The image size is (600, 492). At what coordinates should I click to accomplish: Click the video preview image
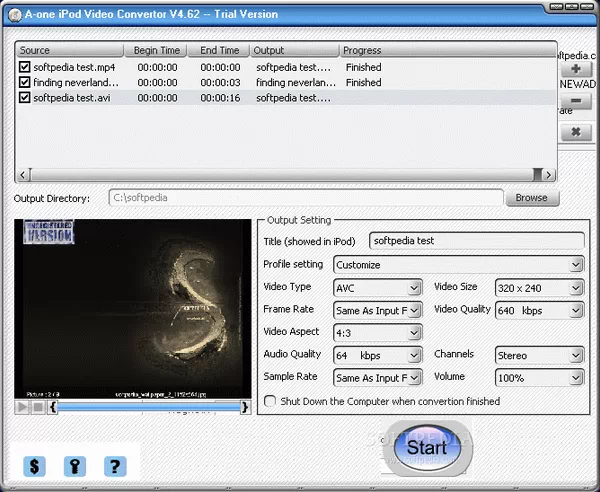pyautogui.click(x=133, y=309)
